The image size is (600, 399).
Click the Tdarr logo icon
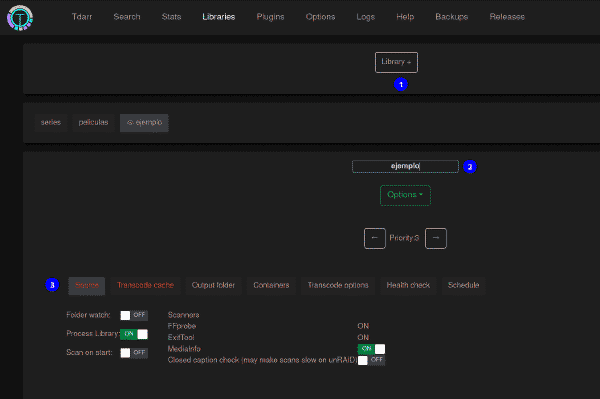click(20, 18)
